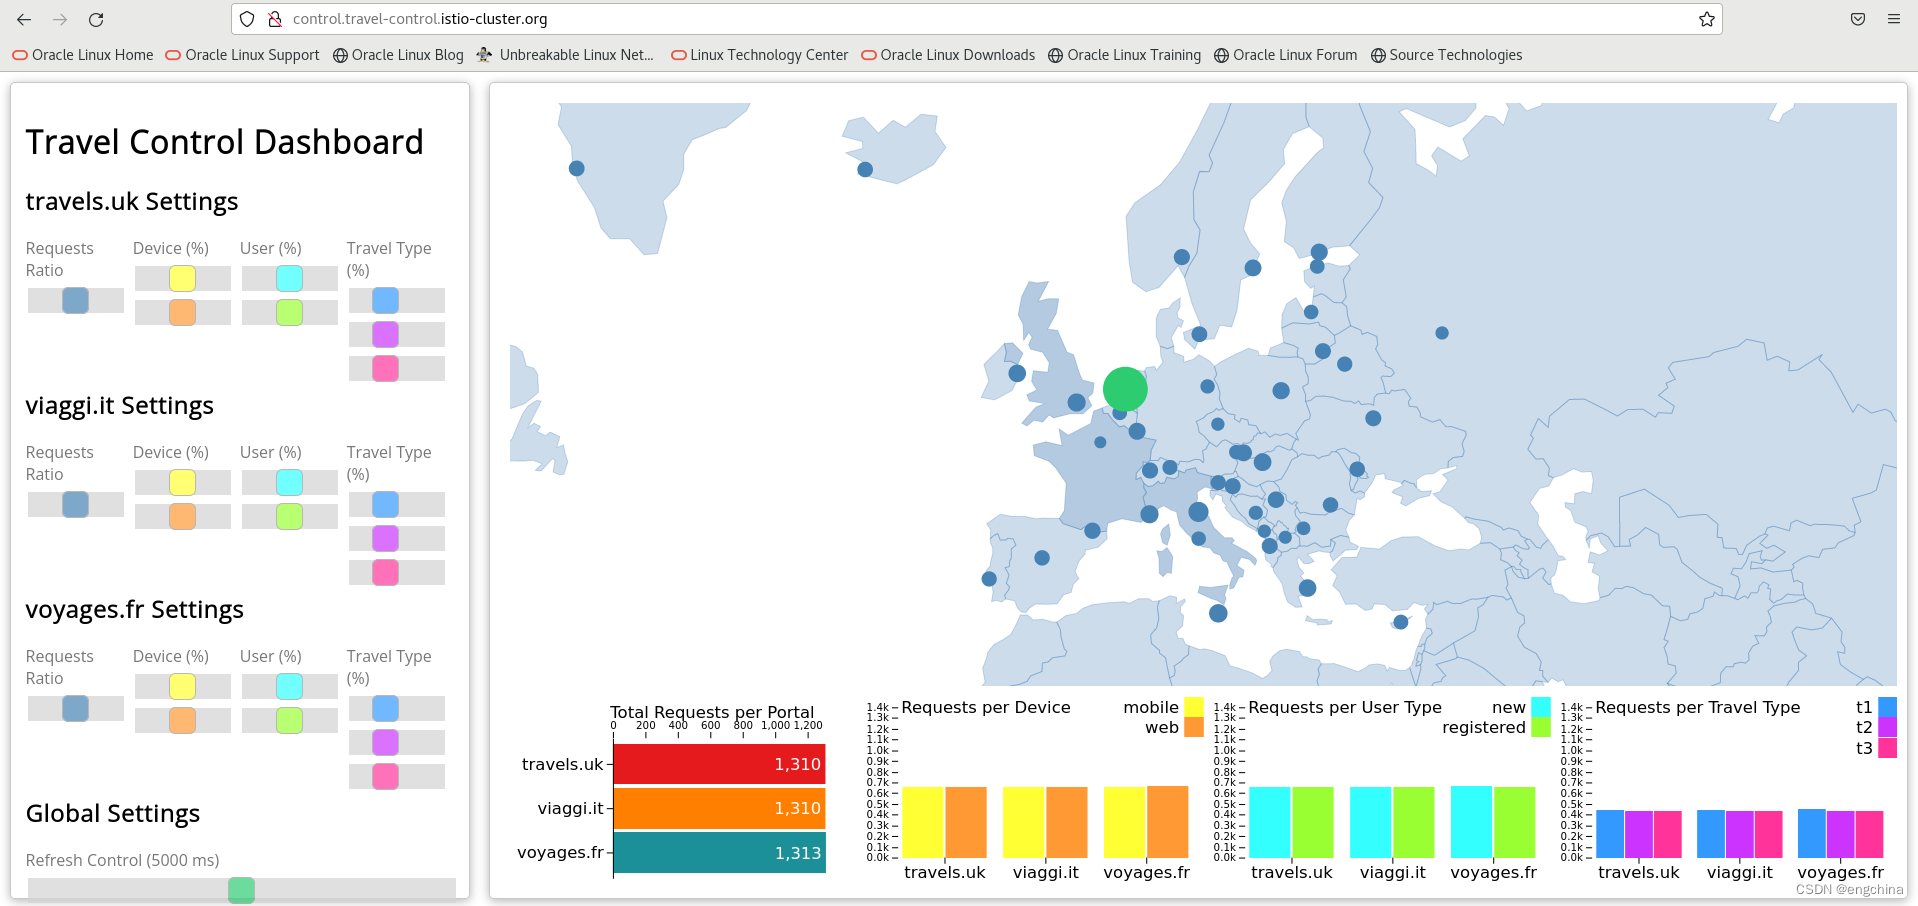This screenshot has height=906, width=1918.
Task: Open Oracle Linux Forum bookmark
Action: (1286, 55)
